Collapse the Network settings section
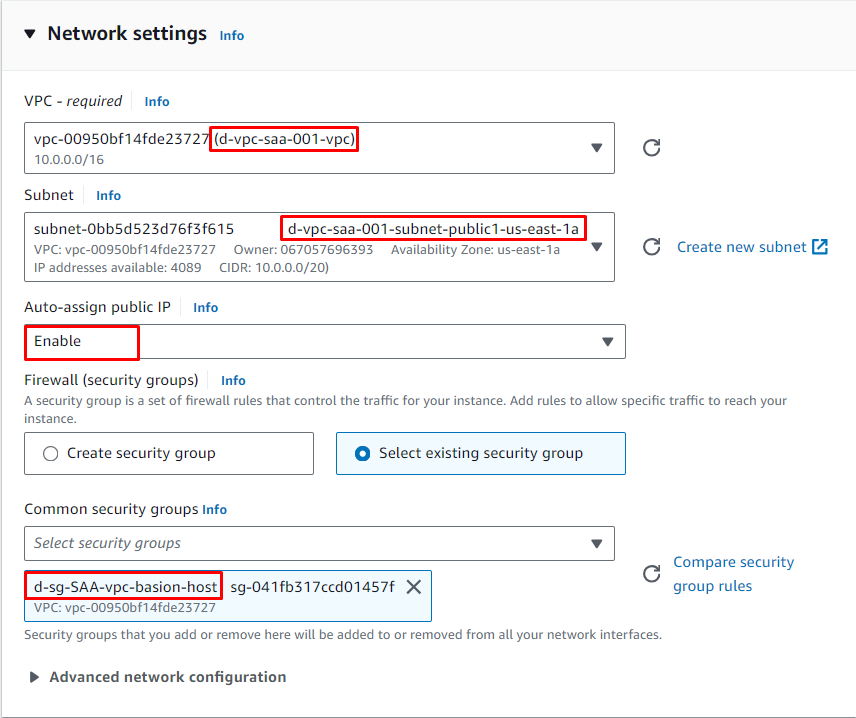This screenshot has width=856, height=718. point(30,34)
